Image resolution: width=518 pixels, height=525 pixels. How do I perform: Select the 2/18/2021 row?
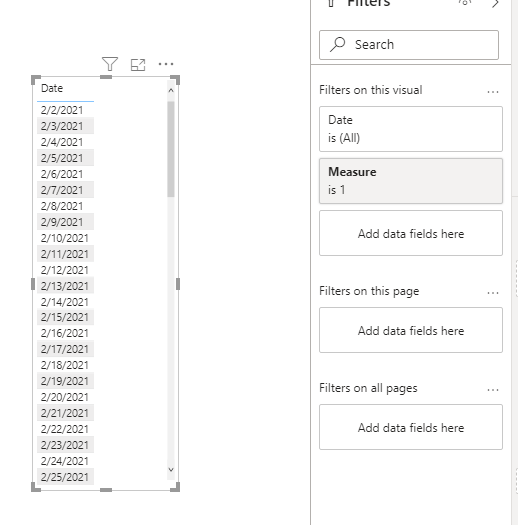point(65,365)
